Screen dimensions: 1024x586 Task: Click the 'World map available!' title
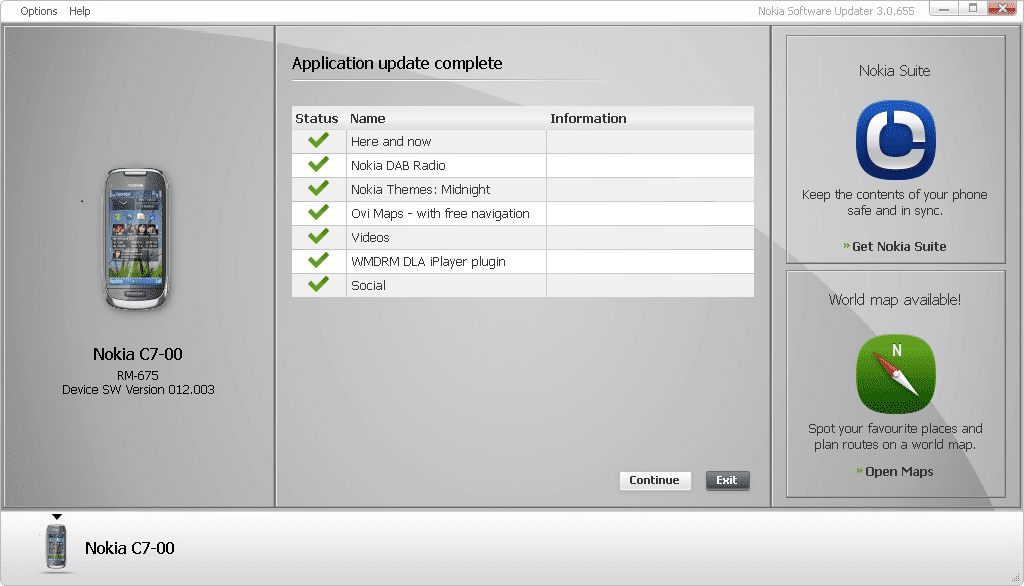895,300
